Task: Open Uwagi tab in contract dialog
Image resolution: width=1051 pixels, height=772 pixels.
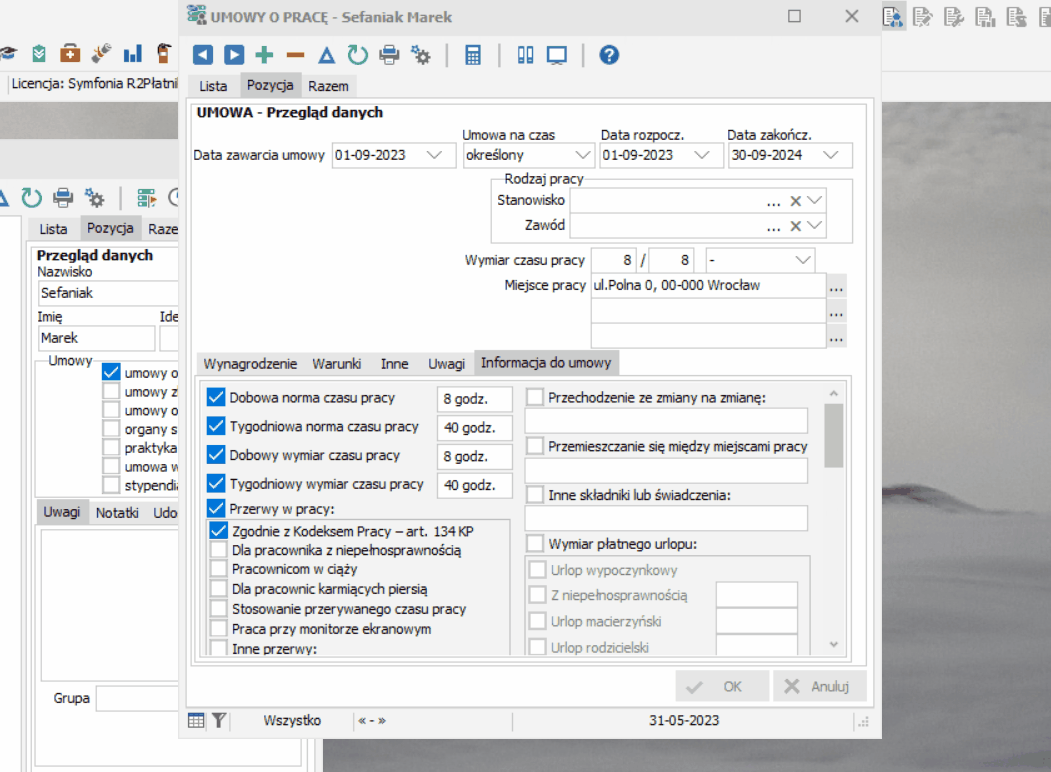Action: click(446, 364)
